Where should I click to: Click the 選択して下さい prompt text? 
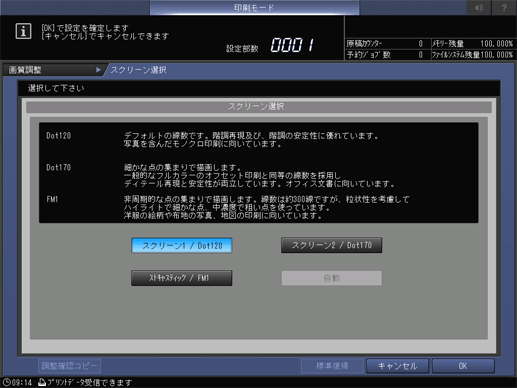(56, 88)
